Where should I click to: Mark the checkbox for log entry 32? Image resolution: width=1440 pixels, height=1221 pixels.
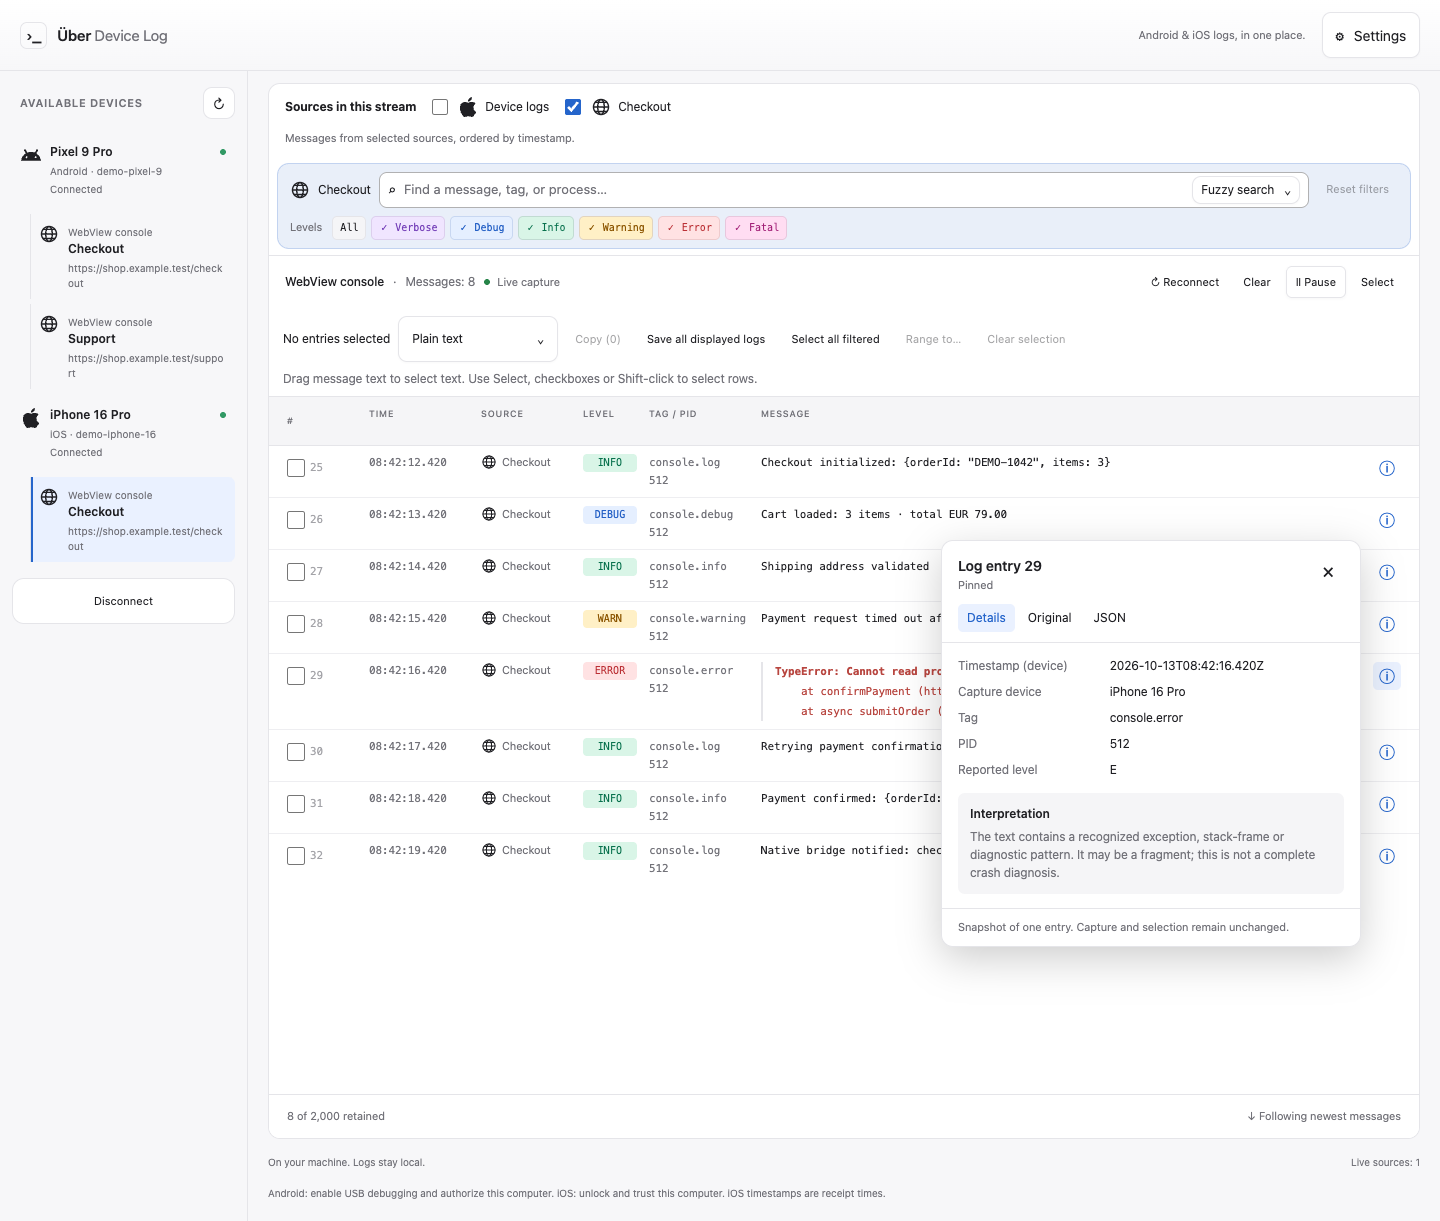(296, 856)
